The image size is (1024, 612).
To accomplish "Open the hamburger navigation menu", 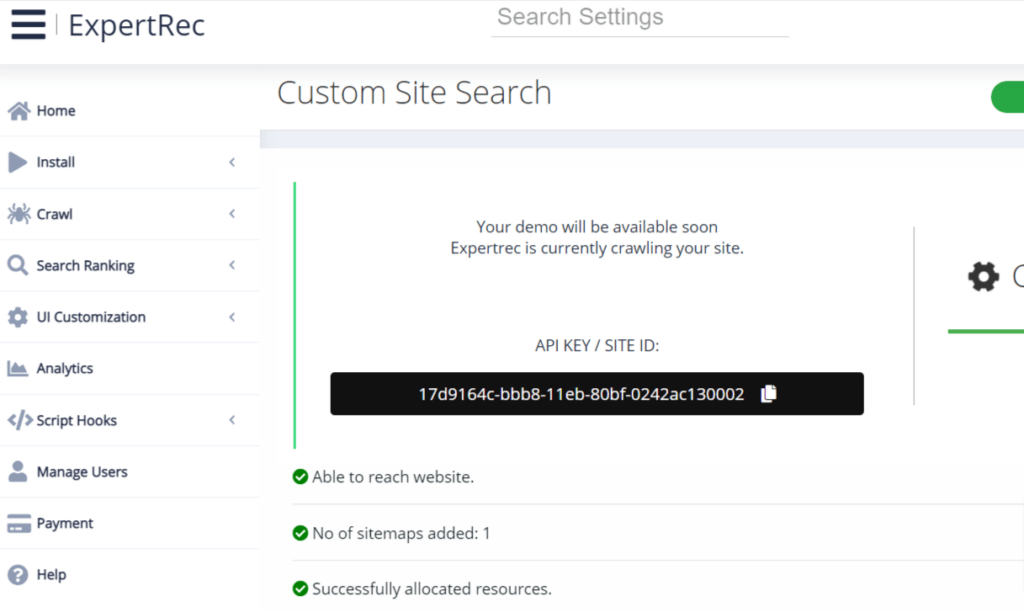I will pyautogui.click(x=27, y=24).
